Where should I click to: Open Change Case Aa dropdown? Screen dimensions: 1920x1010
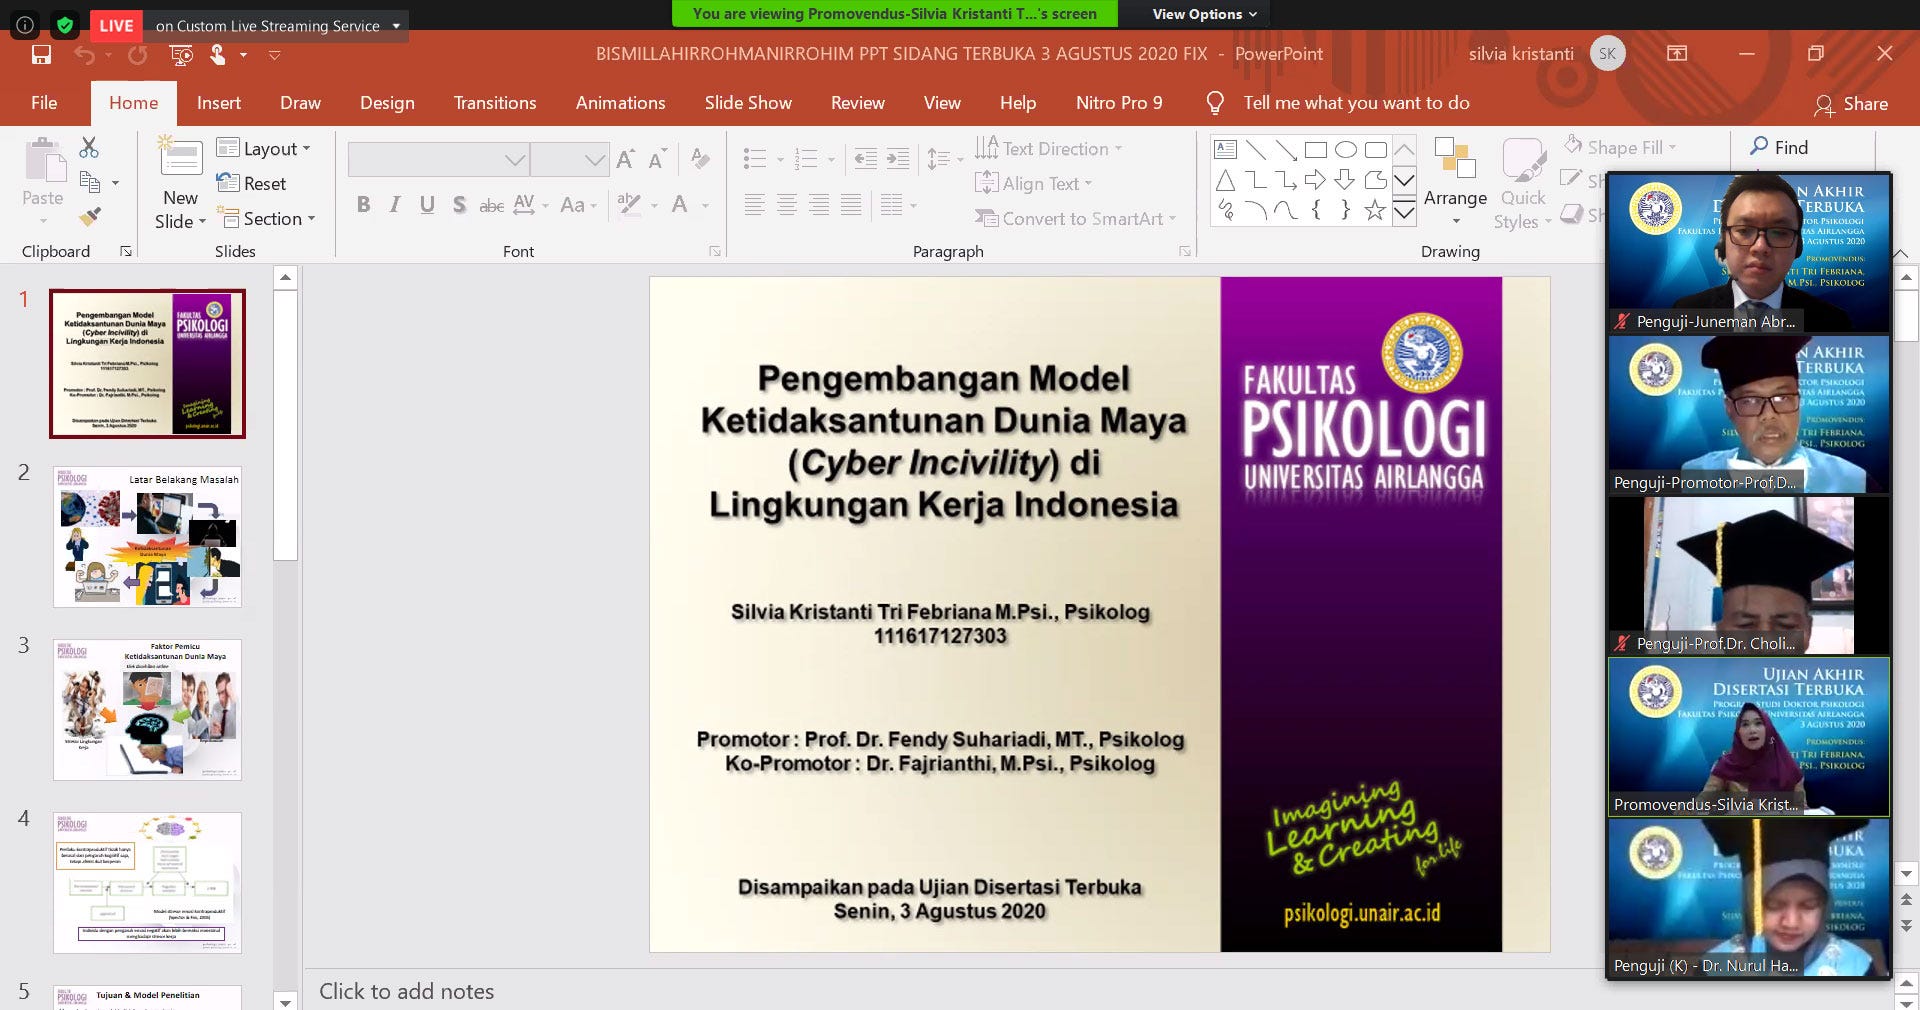click(x=578, y=205)
